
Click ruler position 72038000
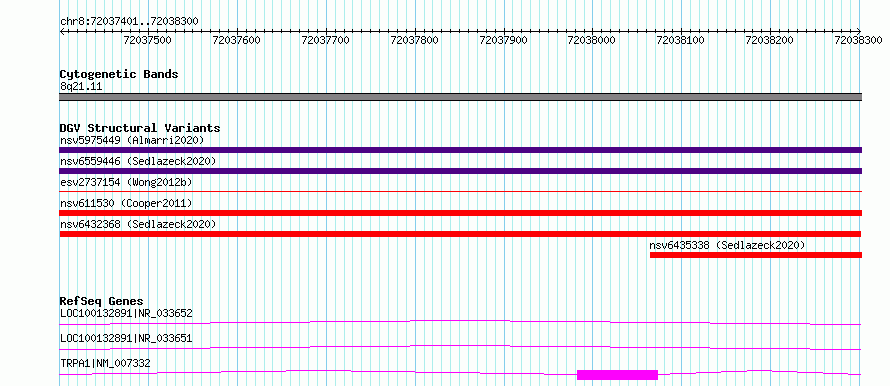point(592,40)
